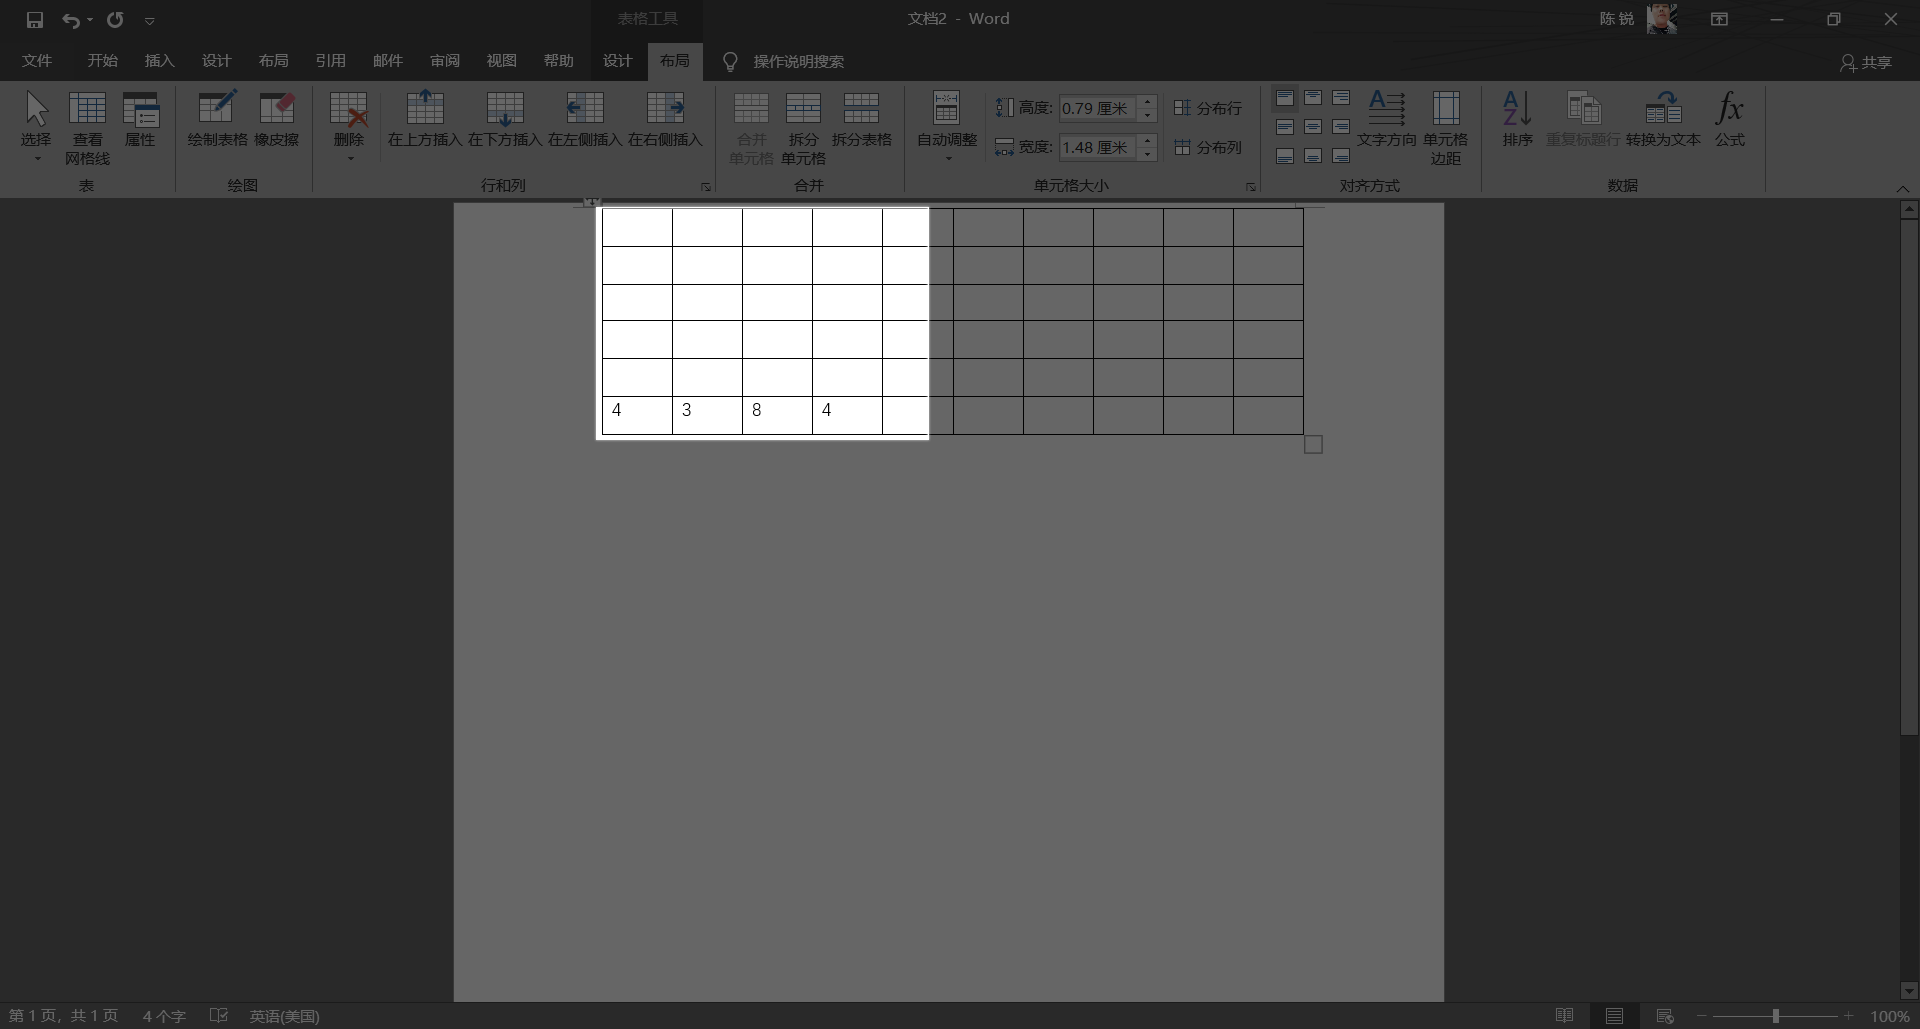Screen dimensions: 1920x1029
Task: Open table Properties (属性)
Action: [x=140, y=120]
